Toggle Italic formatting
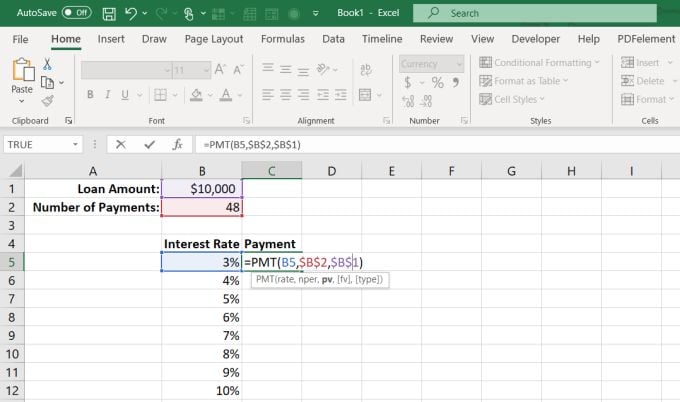This screenshot has height=402, width=680. click(109, 95)
